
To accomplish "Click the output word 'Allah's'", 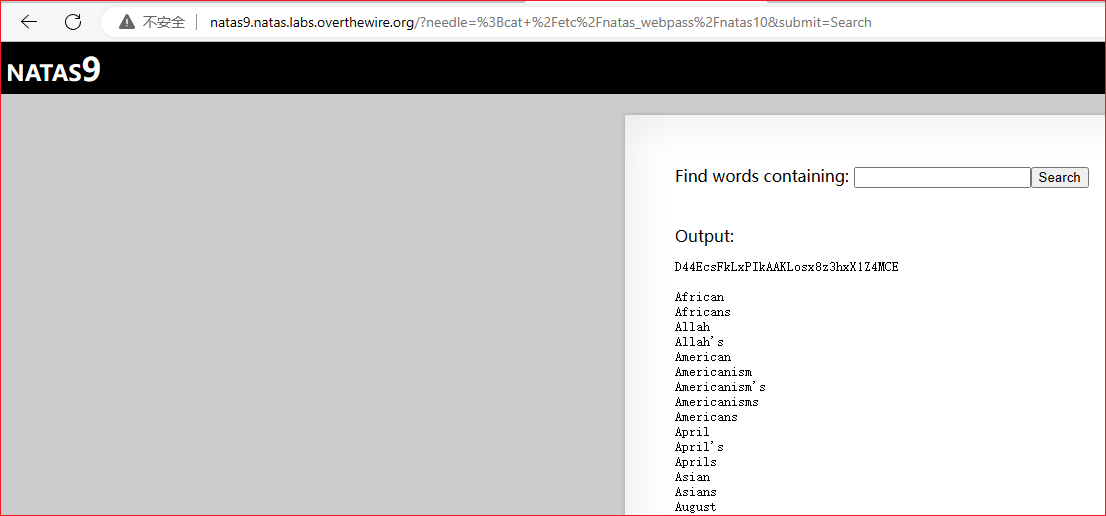I will pos(699,342).
